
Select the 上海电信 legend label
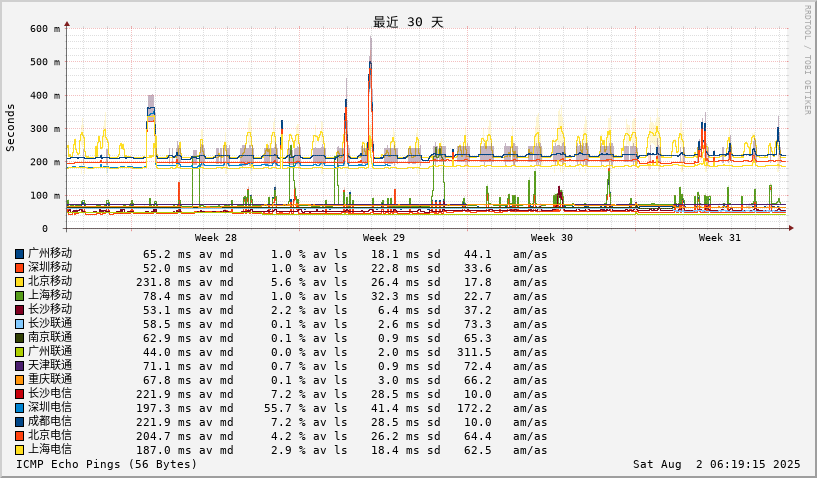pyautogui.click(x=50, y=450)
